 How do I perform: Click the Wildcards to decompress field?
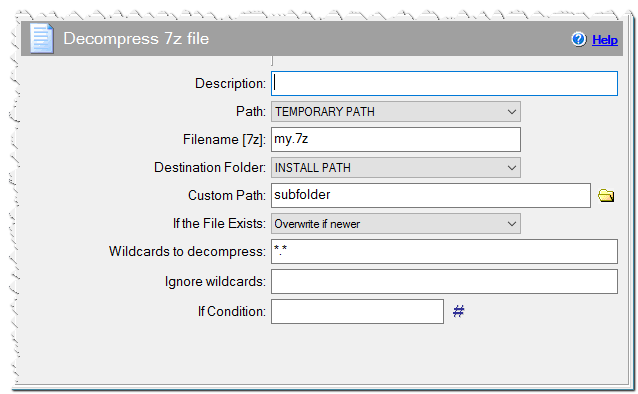click(444, 251)
